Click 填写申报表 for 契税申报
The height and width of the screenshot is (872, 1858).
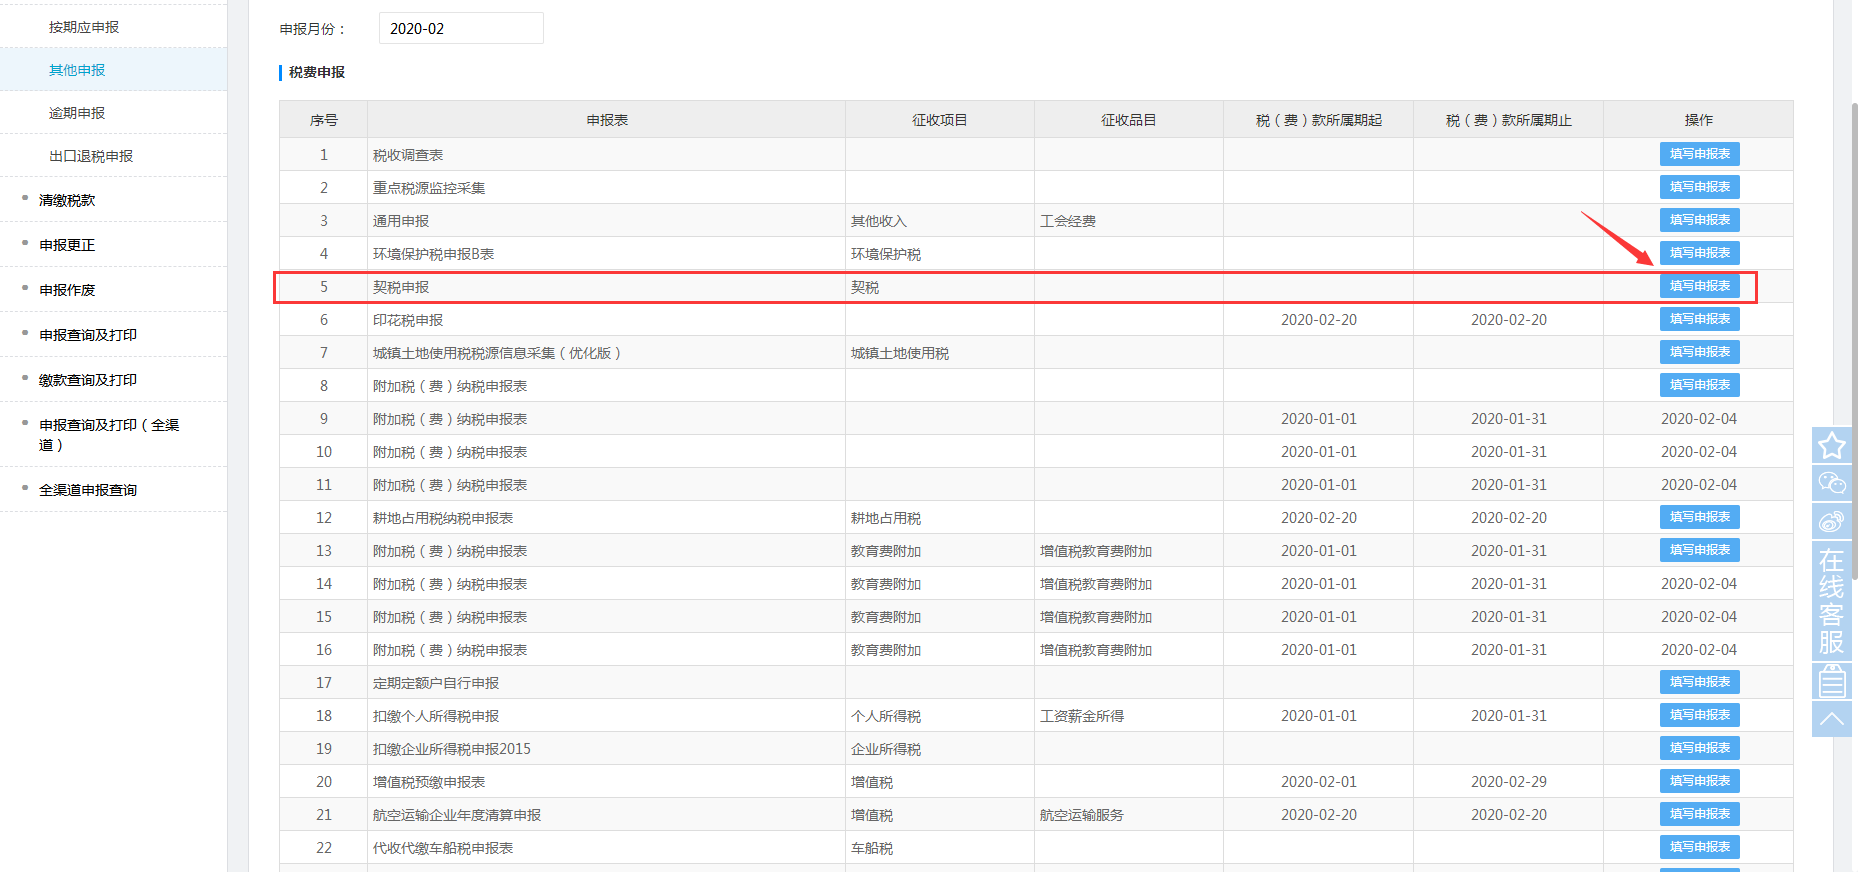[x=1699, y=286]
